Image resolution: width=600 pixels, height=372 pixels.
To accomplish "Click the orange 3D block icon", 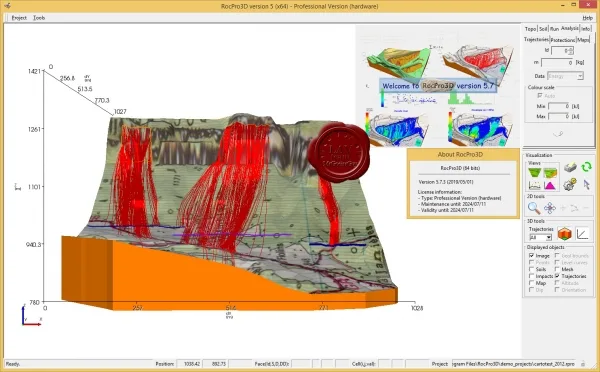I will point(564,233).
